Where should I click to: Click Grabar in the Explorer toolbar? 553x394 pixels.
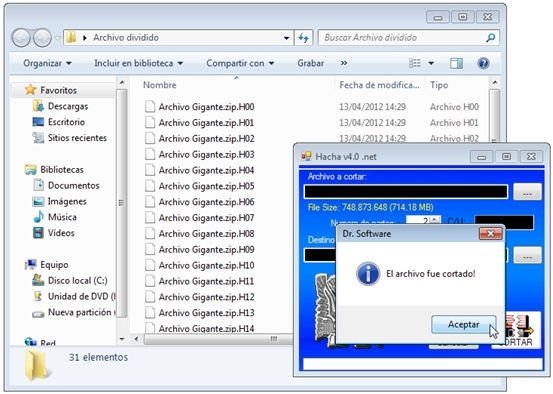coord(310,63)
